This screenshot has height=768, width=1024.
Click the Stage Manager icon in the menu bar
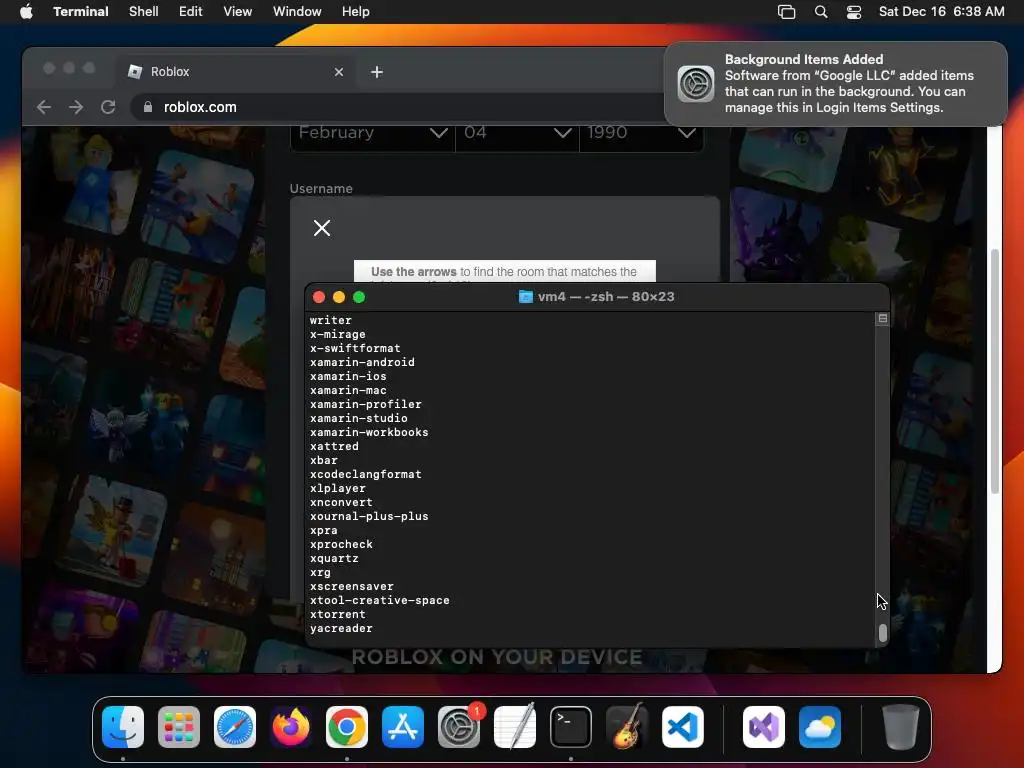tap(786, 12)
